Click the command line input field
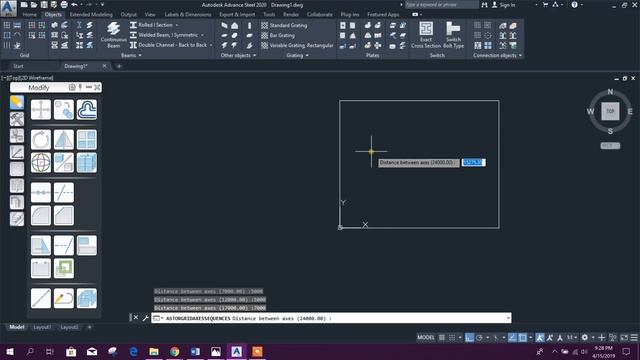 tap(331, 318)
